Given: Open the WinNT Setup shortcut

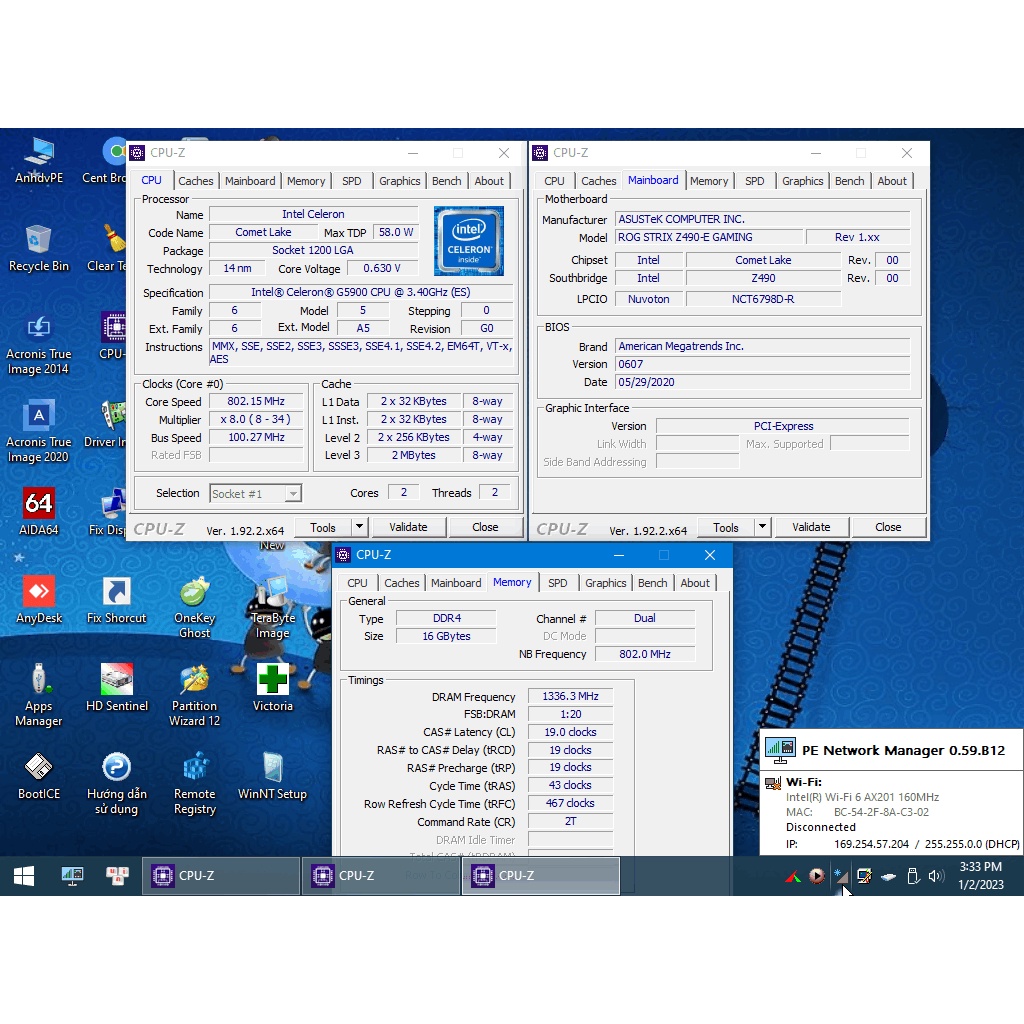Looking at the screenshot, I should [272, 775].
